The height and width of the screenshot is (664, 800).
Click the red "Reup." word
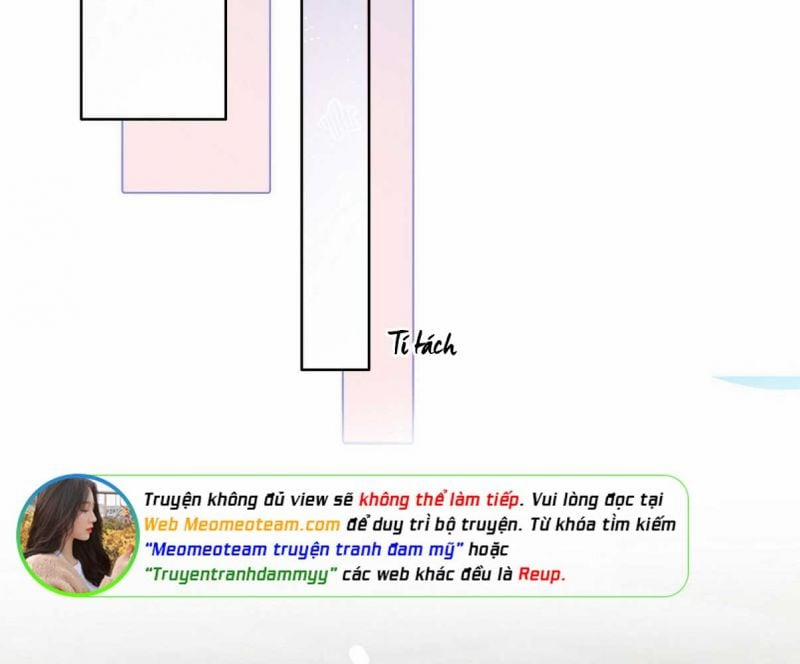coord(542,575)
